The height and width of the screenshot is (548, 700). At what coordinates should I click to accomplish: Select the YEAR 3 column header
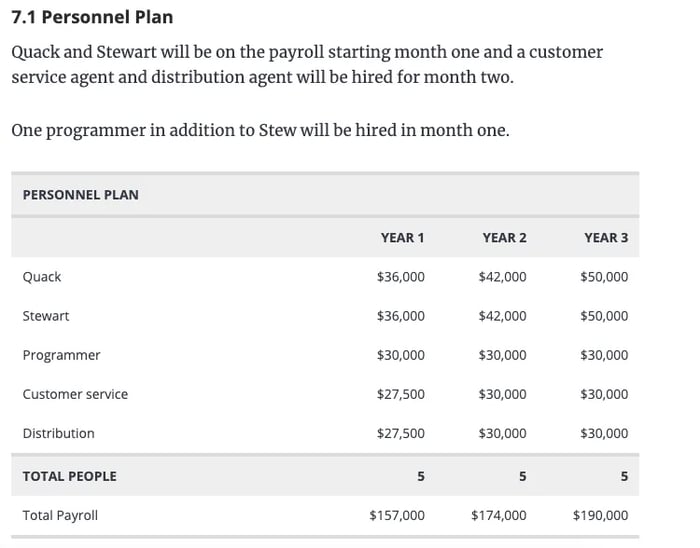coord(606,237)
